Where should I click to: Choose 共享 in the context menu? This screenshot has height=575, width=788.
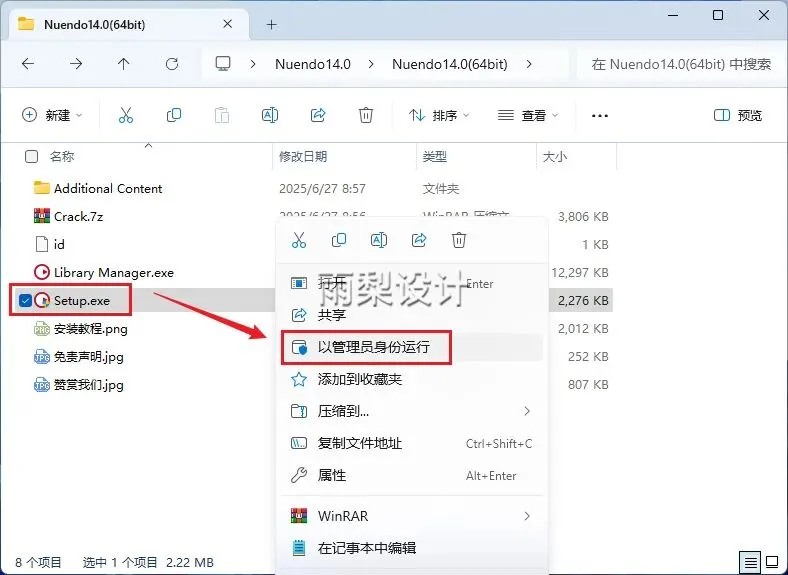point(412,315)
